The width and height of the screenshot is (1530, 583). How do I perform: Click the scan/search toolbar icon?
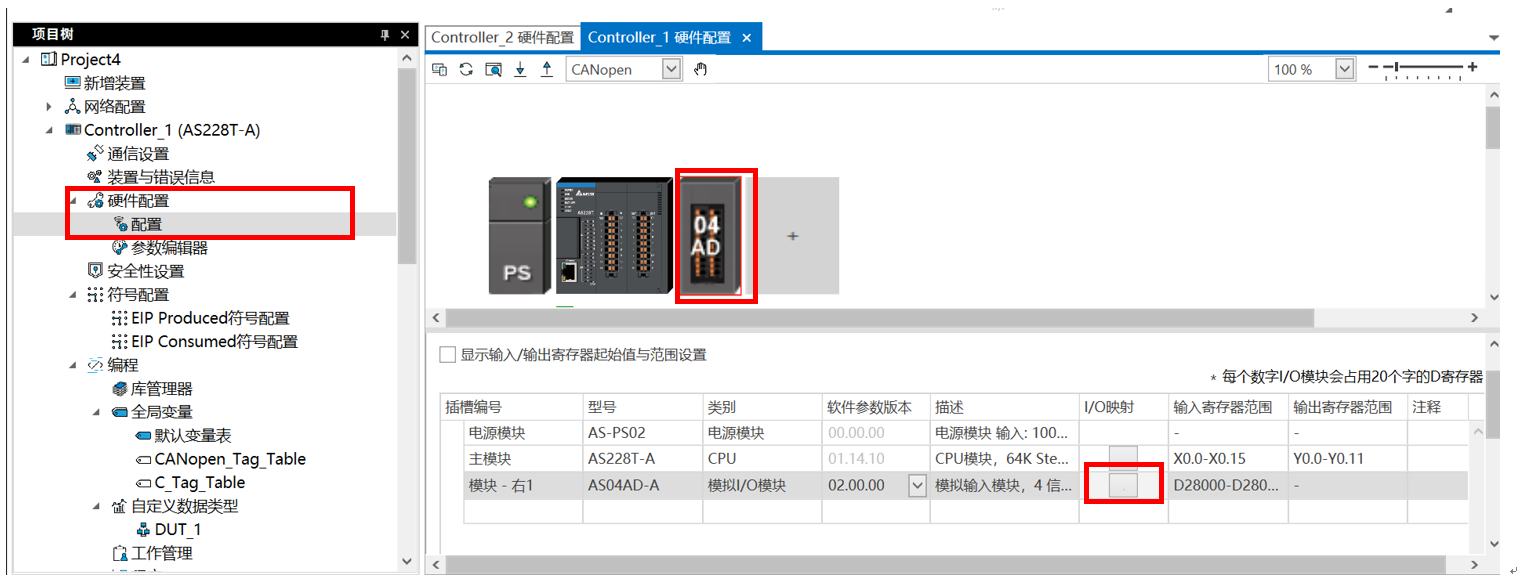tap(493, 69)
